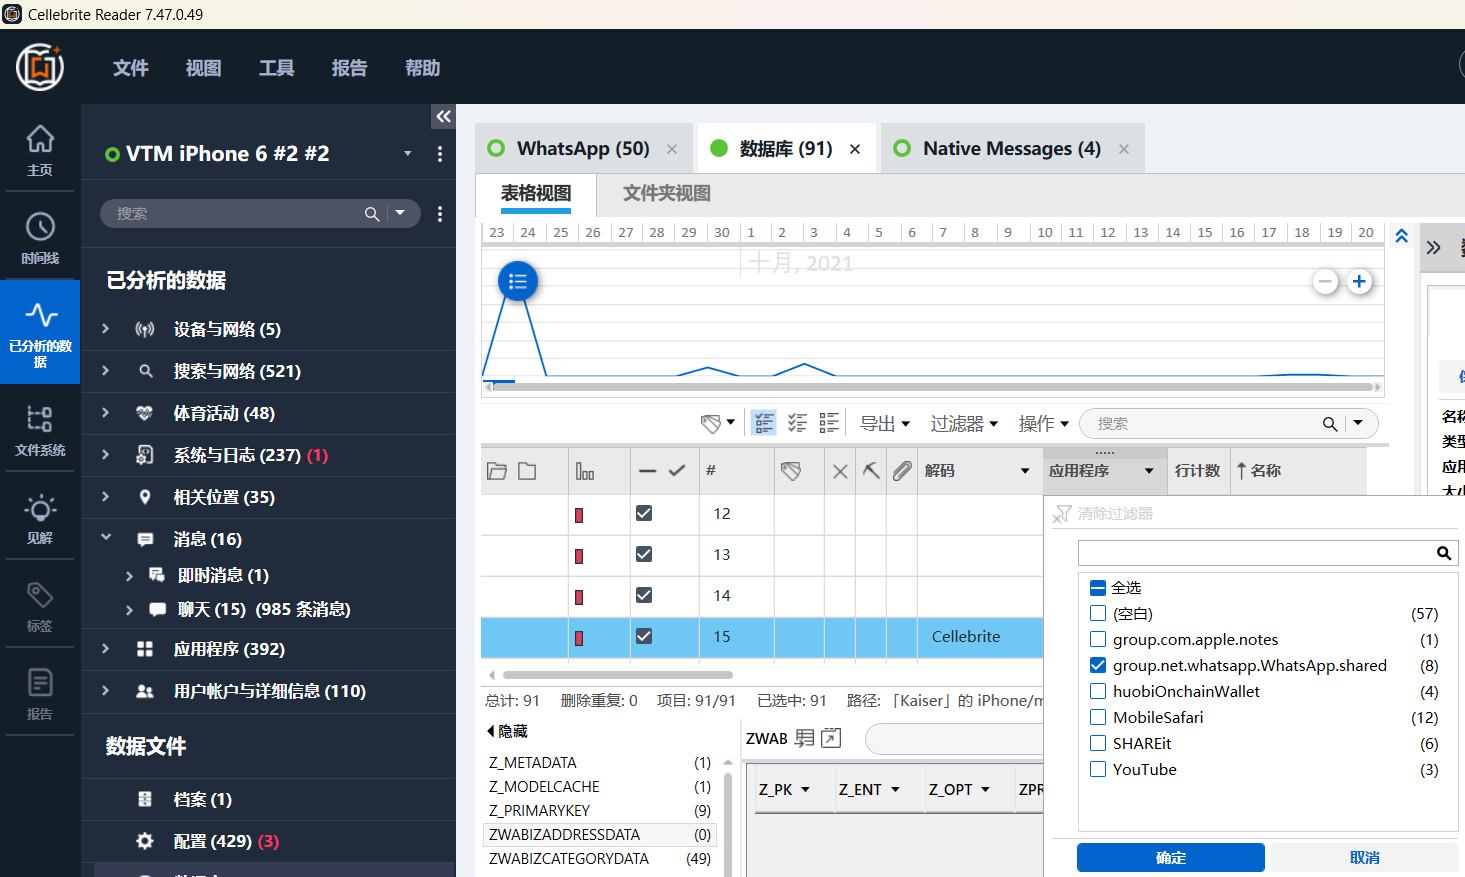The height and width of the screenshot is (877, 1465).
Task: Open the 工具 menu
Action: (x=277, y=68)
